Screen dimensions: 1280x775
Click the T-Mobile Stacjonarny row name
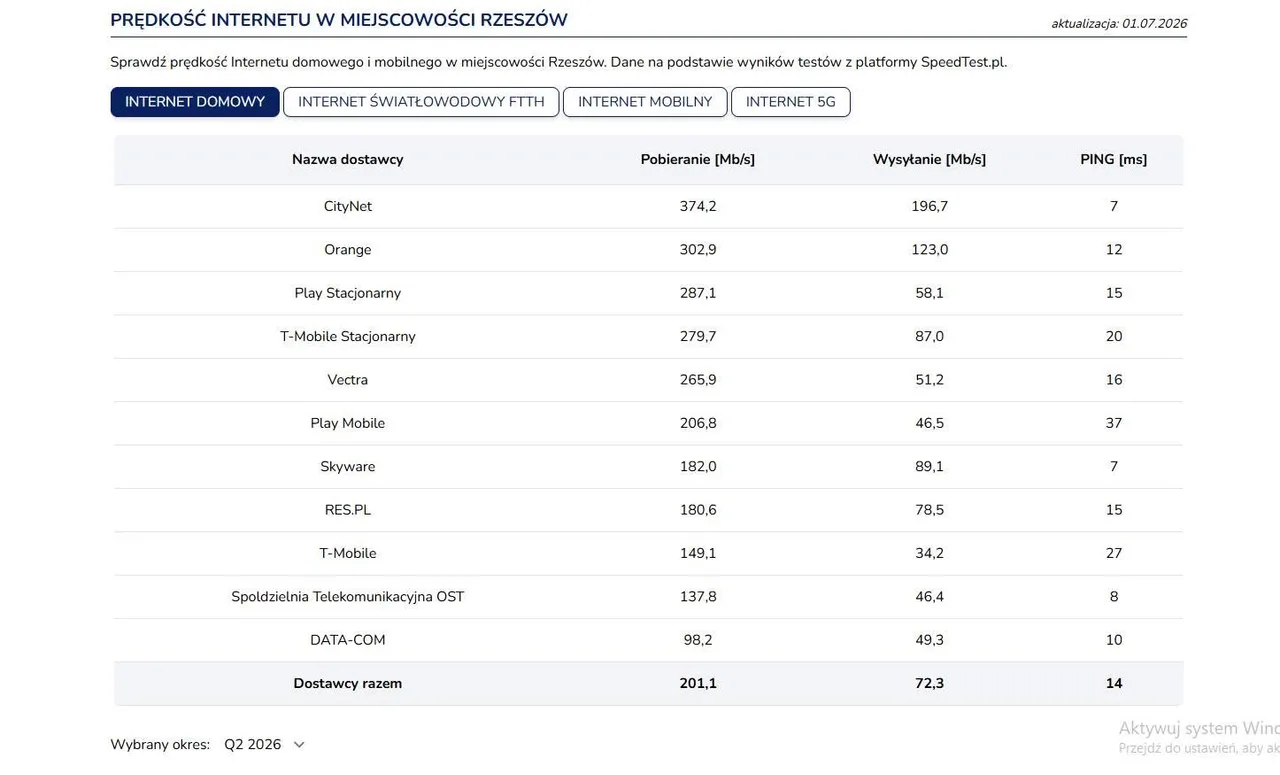(348, 336)
